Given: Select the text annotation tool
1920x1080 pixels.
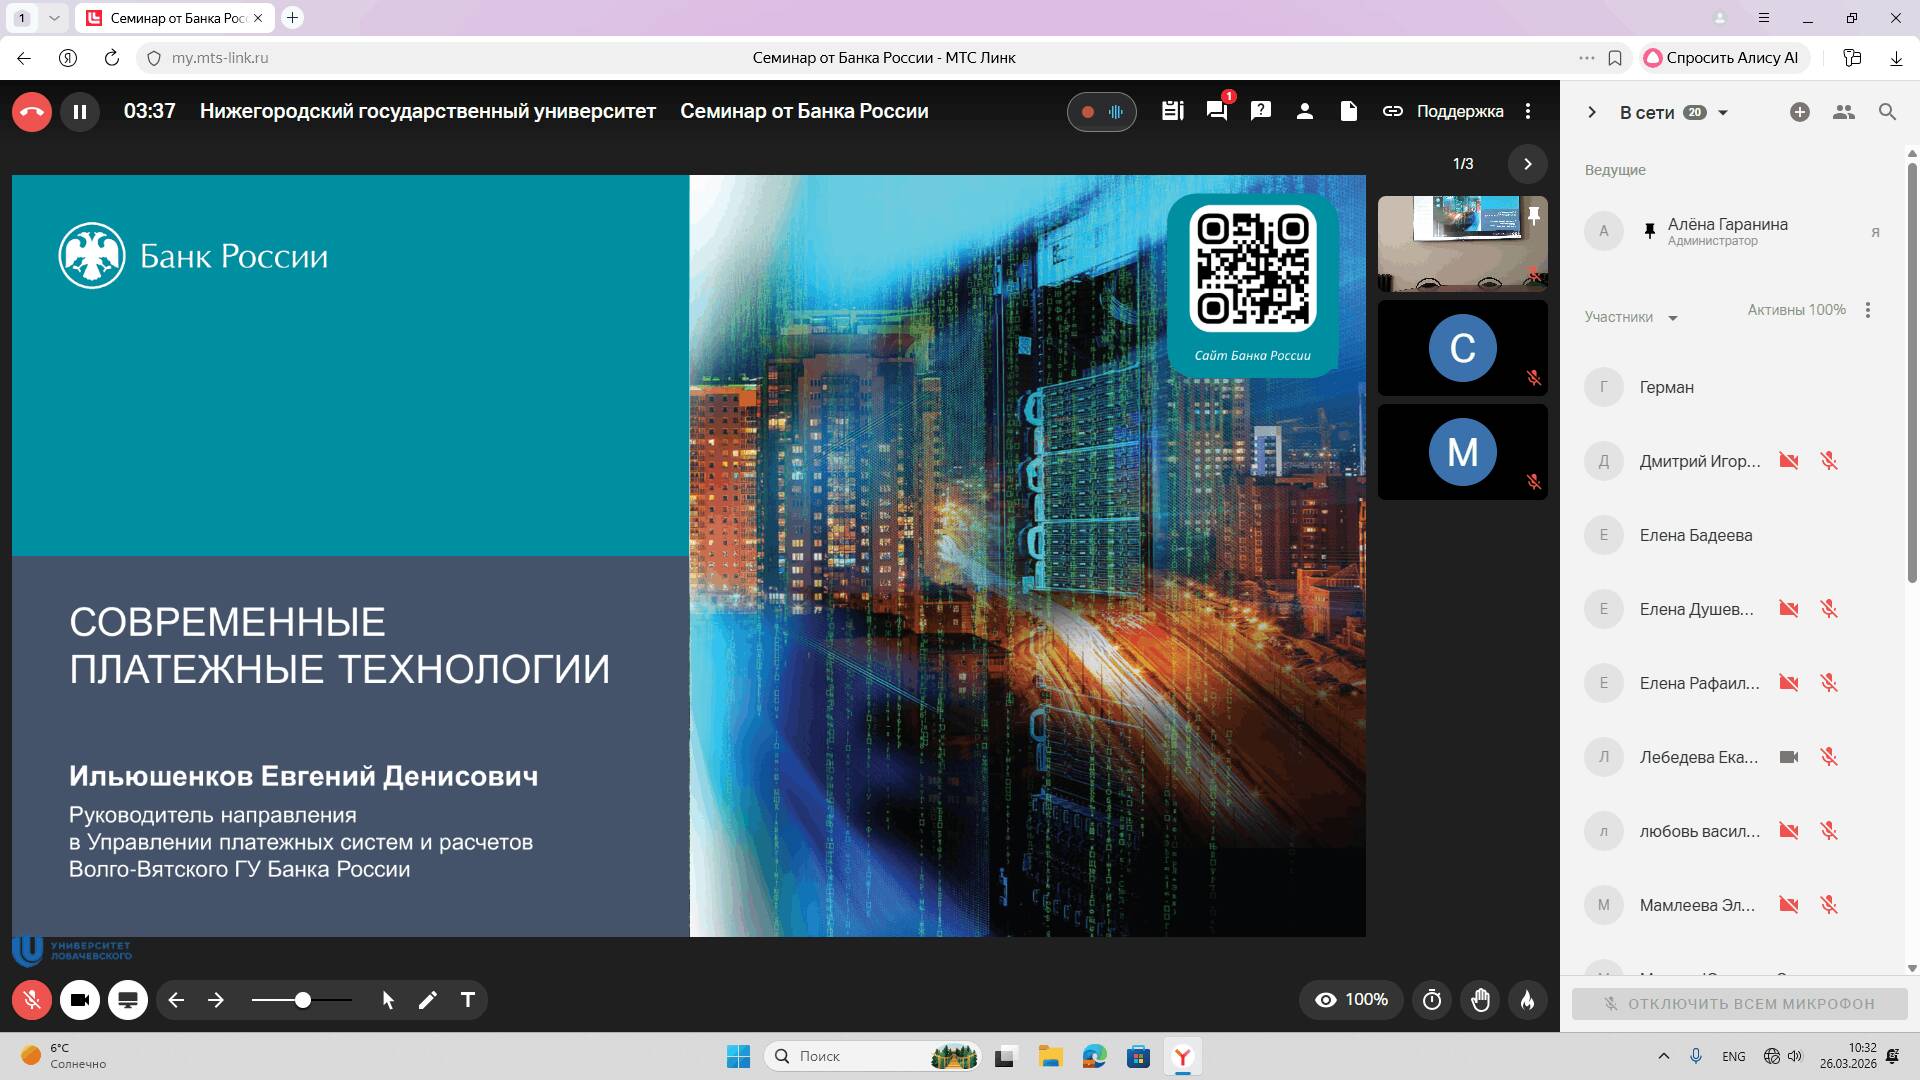Looking at the screenshot, I should (x=467, y=1000).
